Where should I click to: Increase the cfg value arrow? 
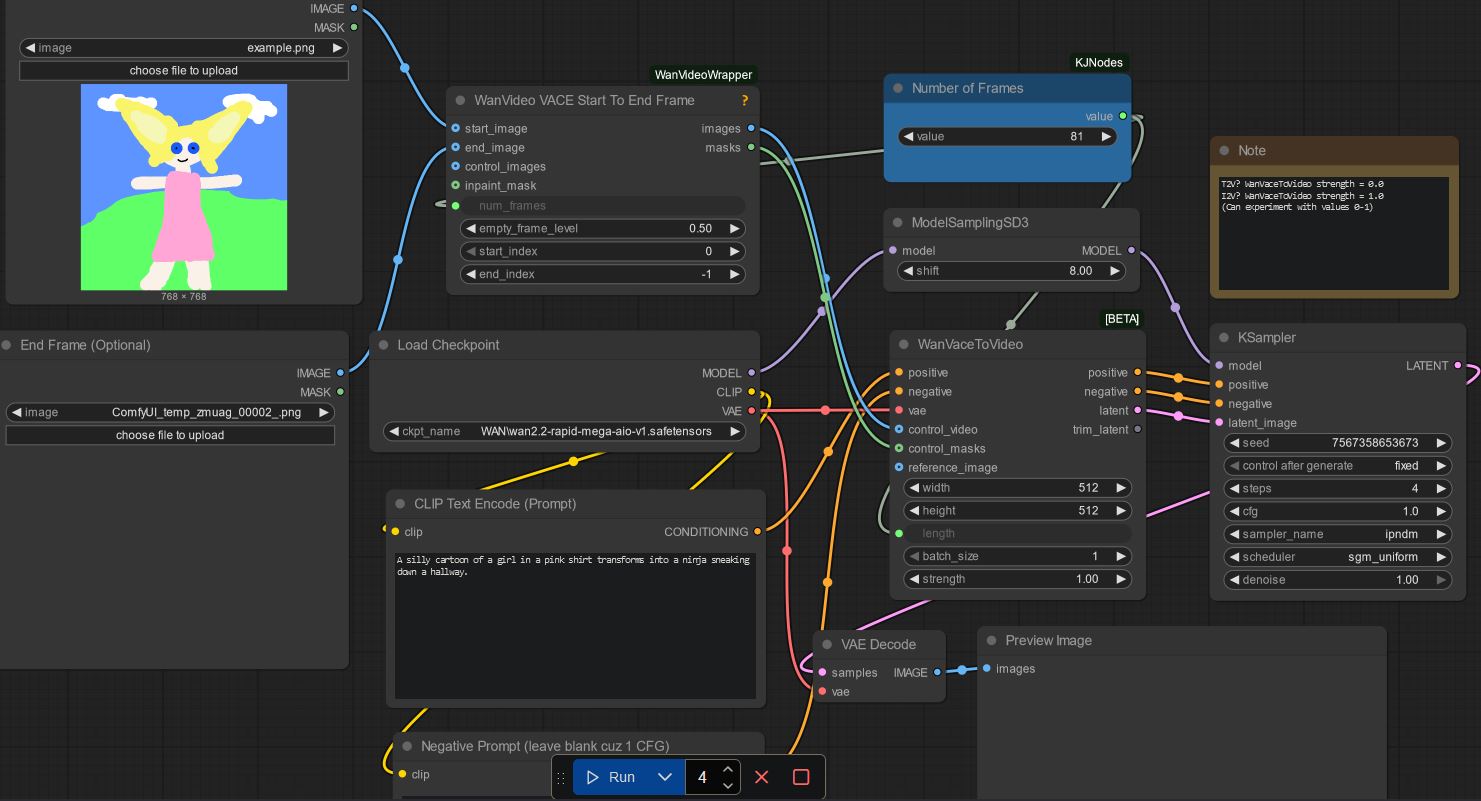point(1441,511)
